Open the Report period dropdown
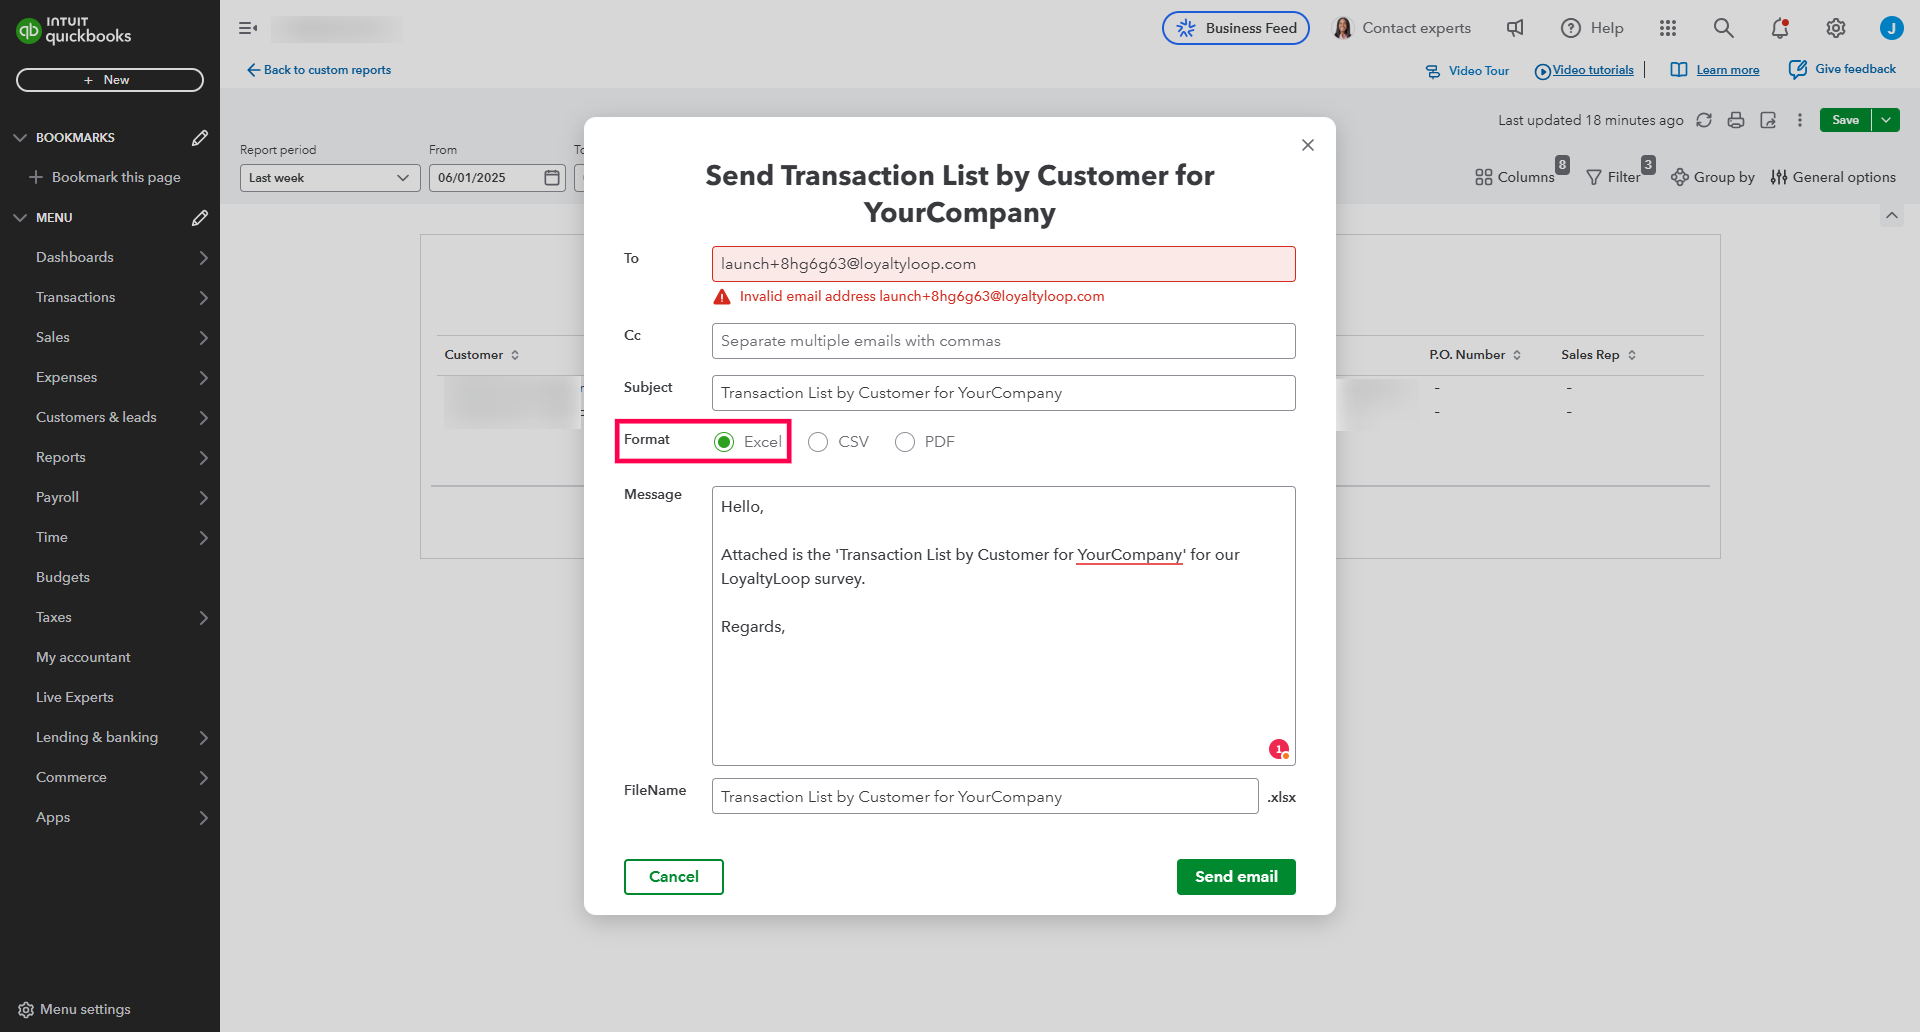The height and width of the screenshot is (1032, 1920). (x=330, y=178)
